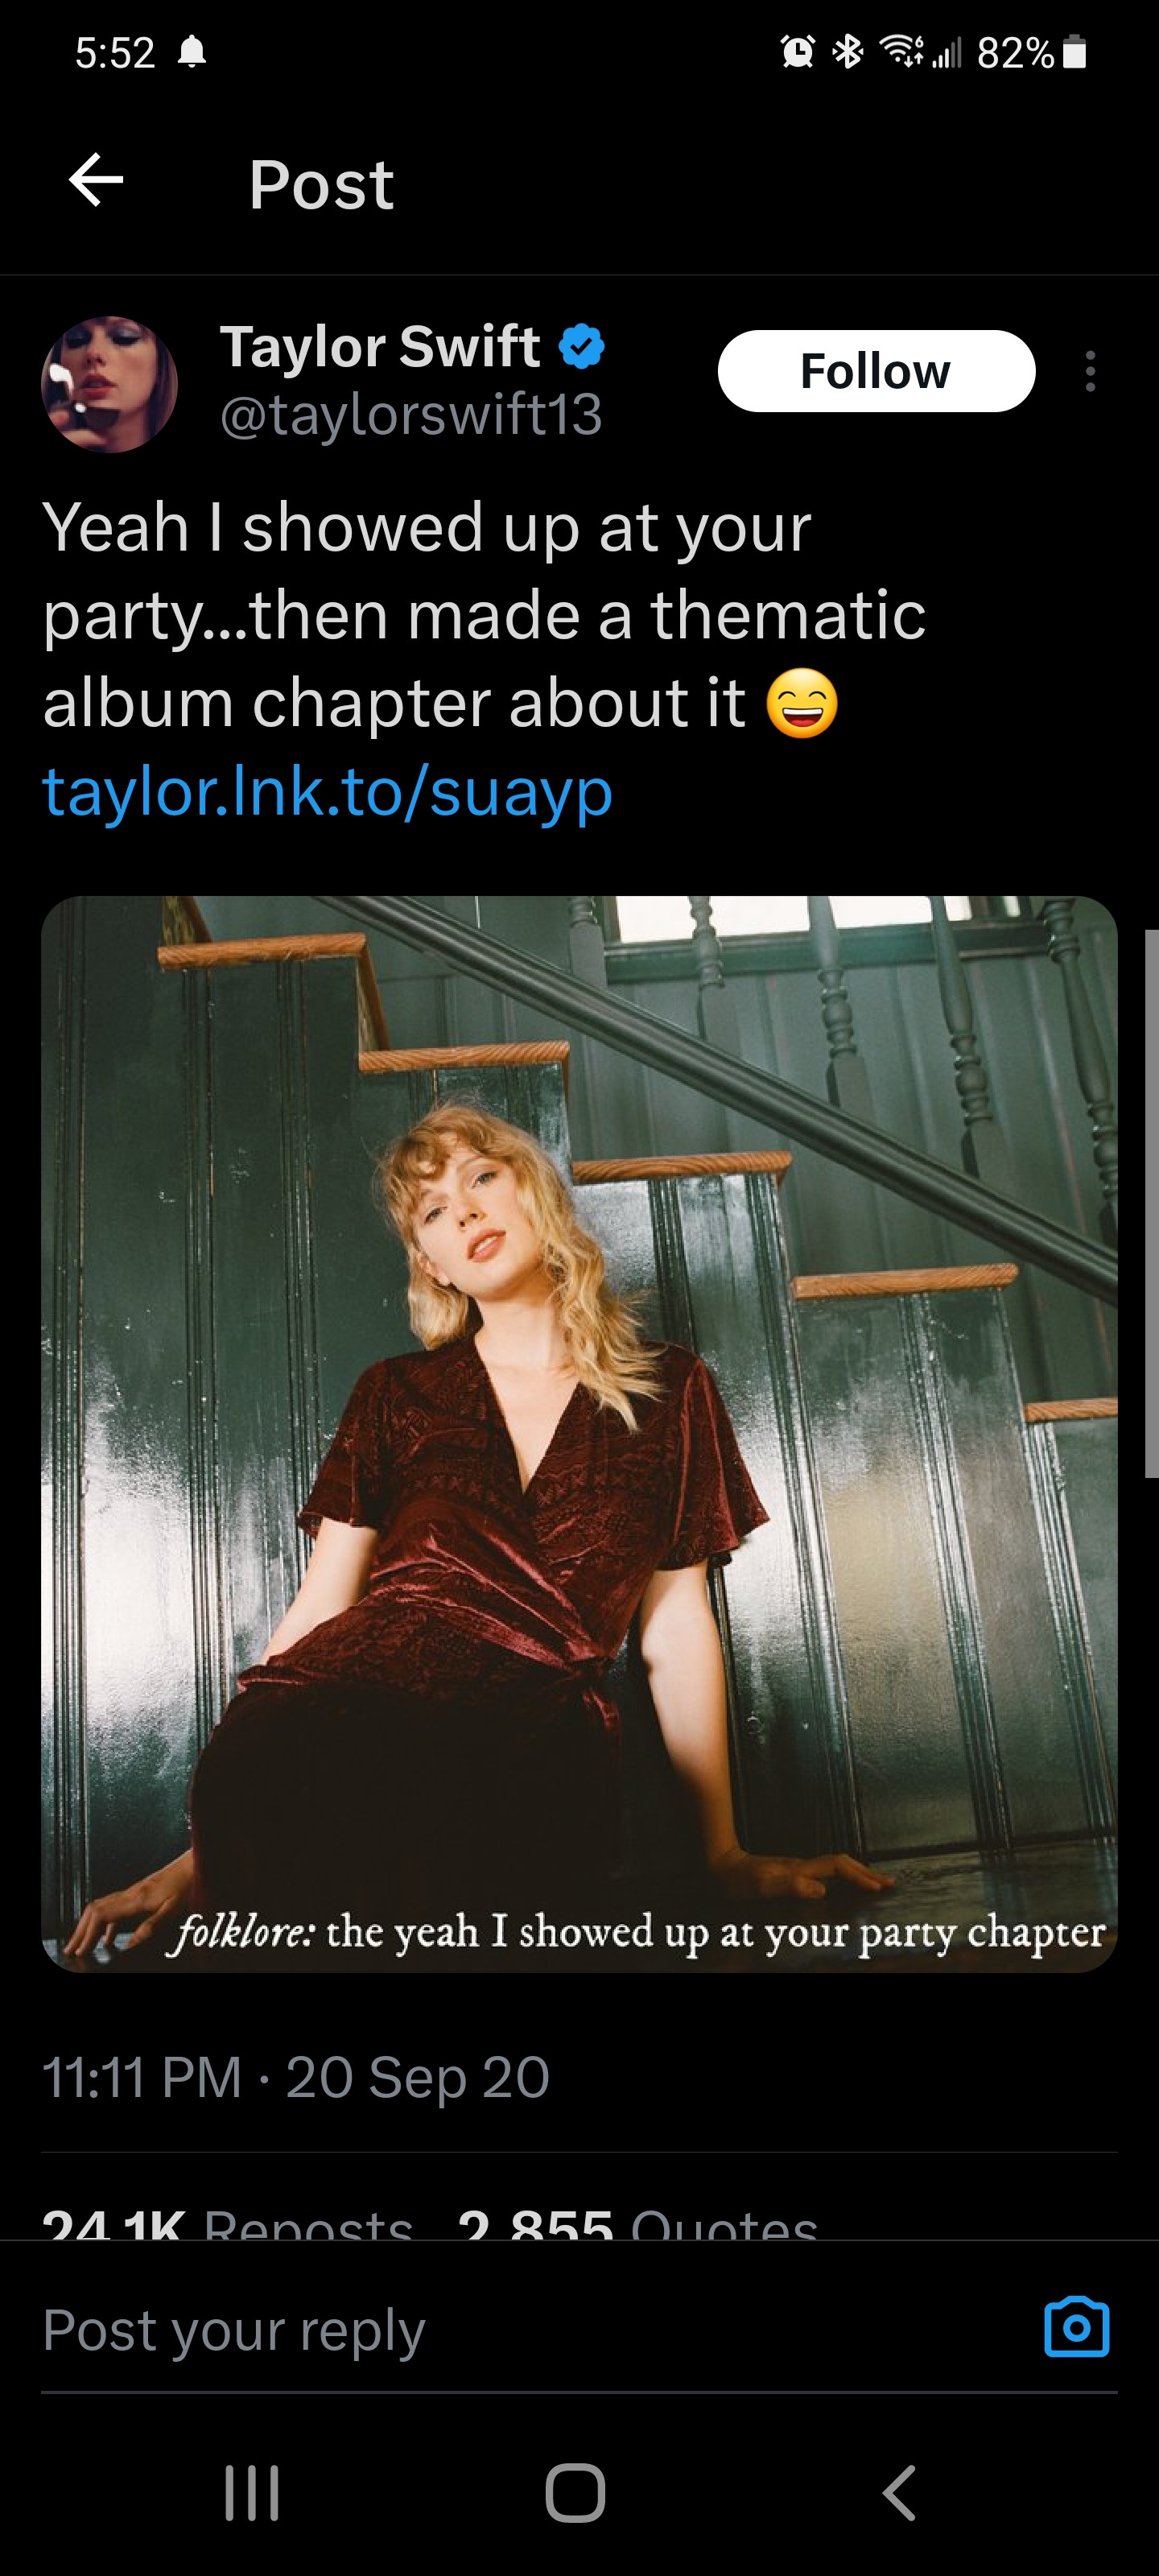Tap the blue verified badge
The height and width of the screenshot is (2576, 1159).
point(581,347)
